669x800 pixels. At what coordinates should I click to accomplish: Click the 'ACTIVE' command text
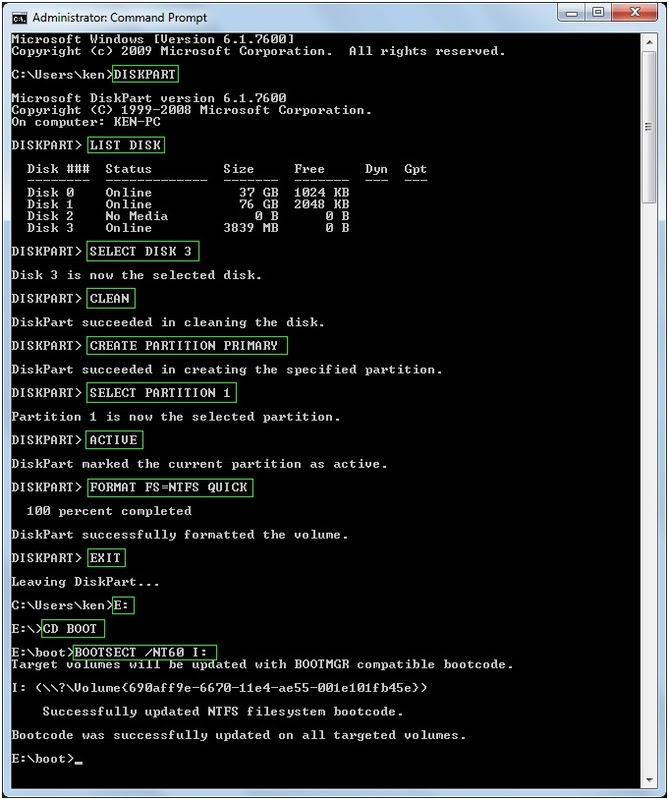[x=114, y=440]
